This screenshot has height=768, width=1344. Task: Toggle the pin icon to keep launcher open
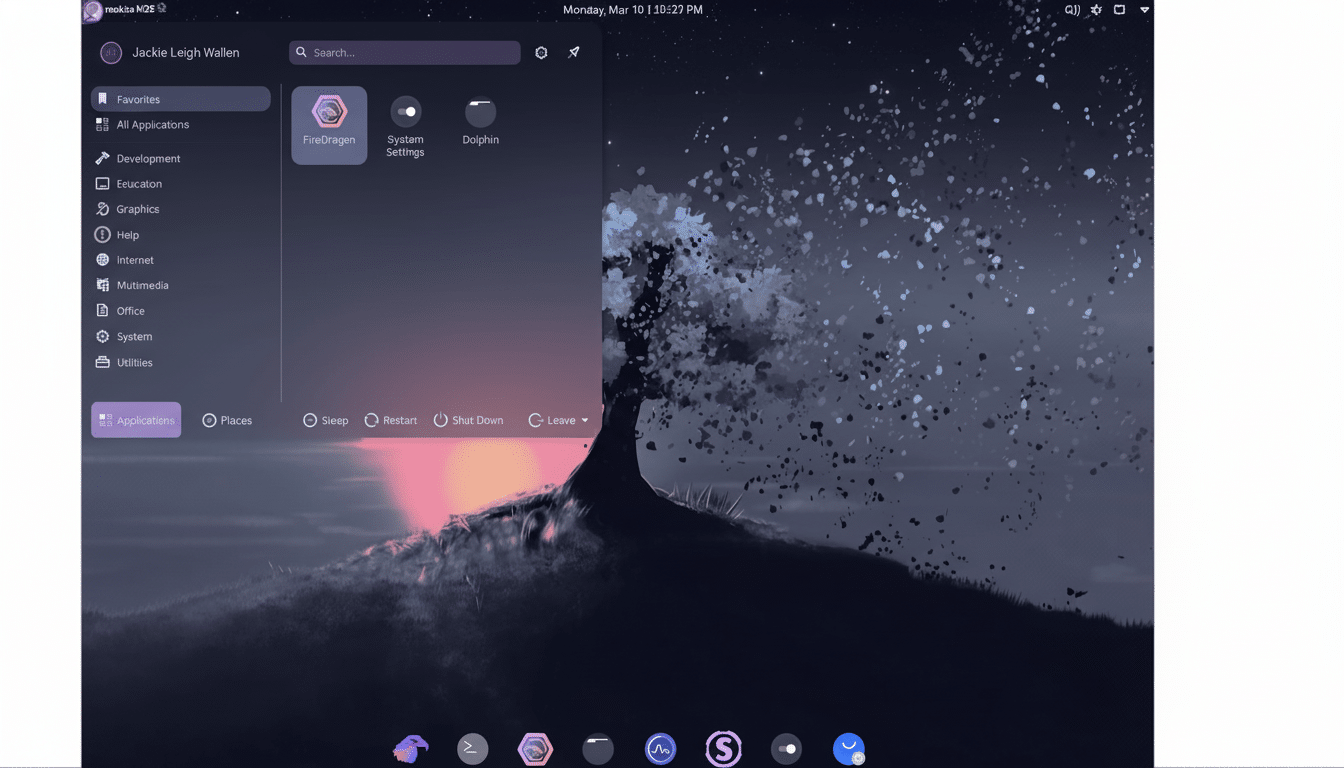[x=573, y=52]
